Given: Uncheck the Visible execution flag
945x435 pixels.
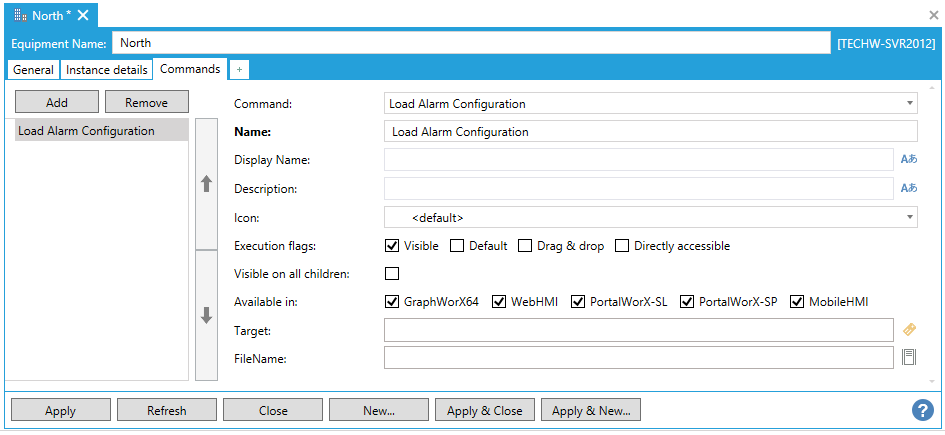Looking at the screenshot, I should pos(392,246).
